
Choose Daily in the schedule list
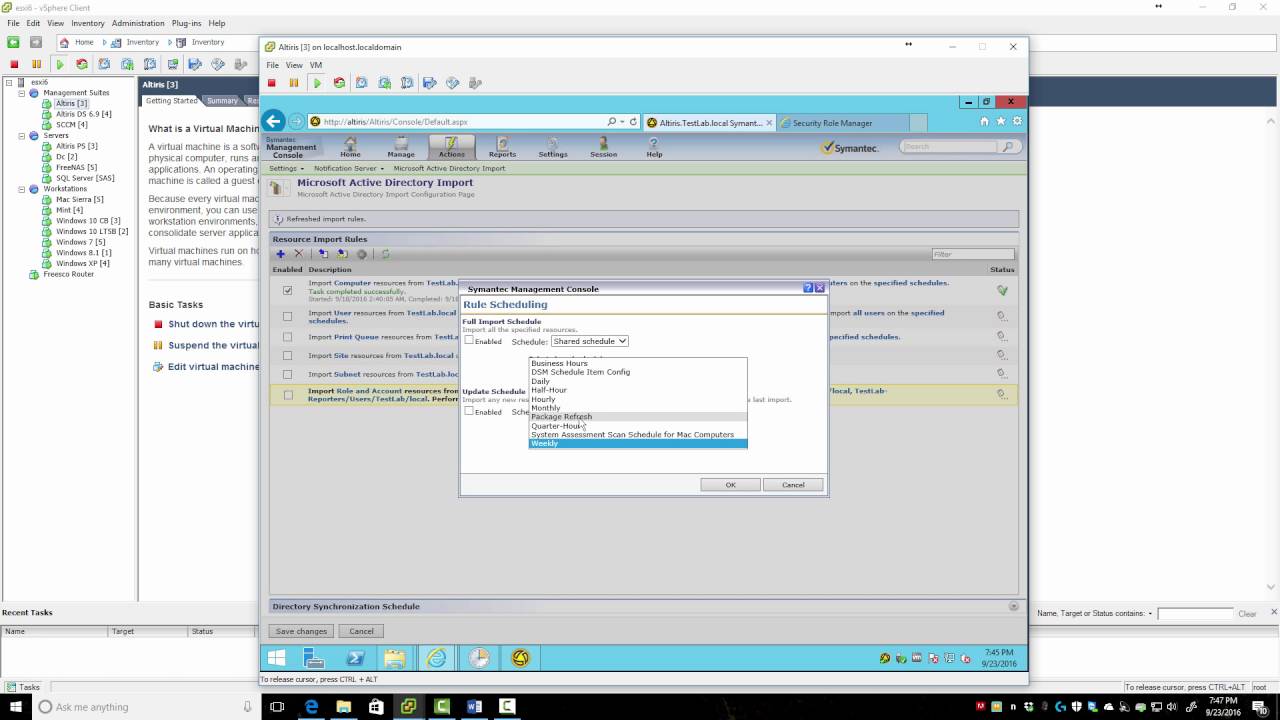click(x=638, y=381)
